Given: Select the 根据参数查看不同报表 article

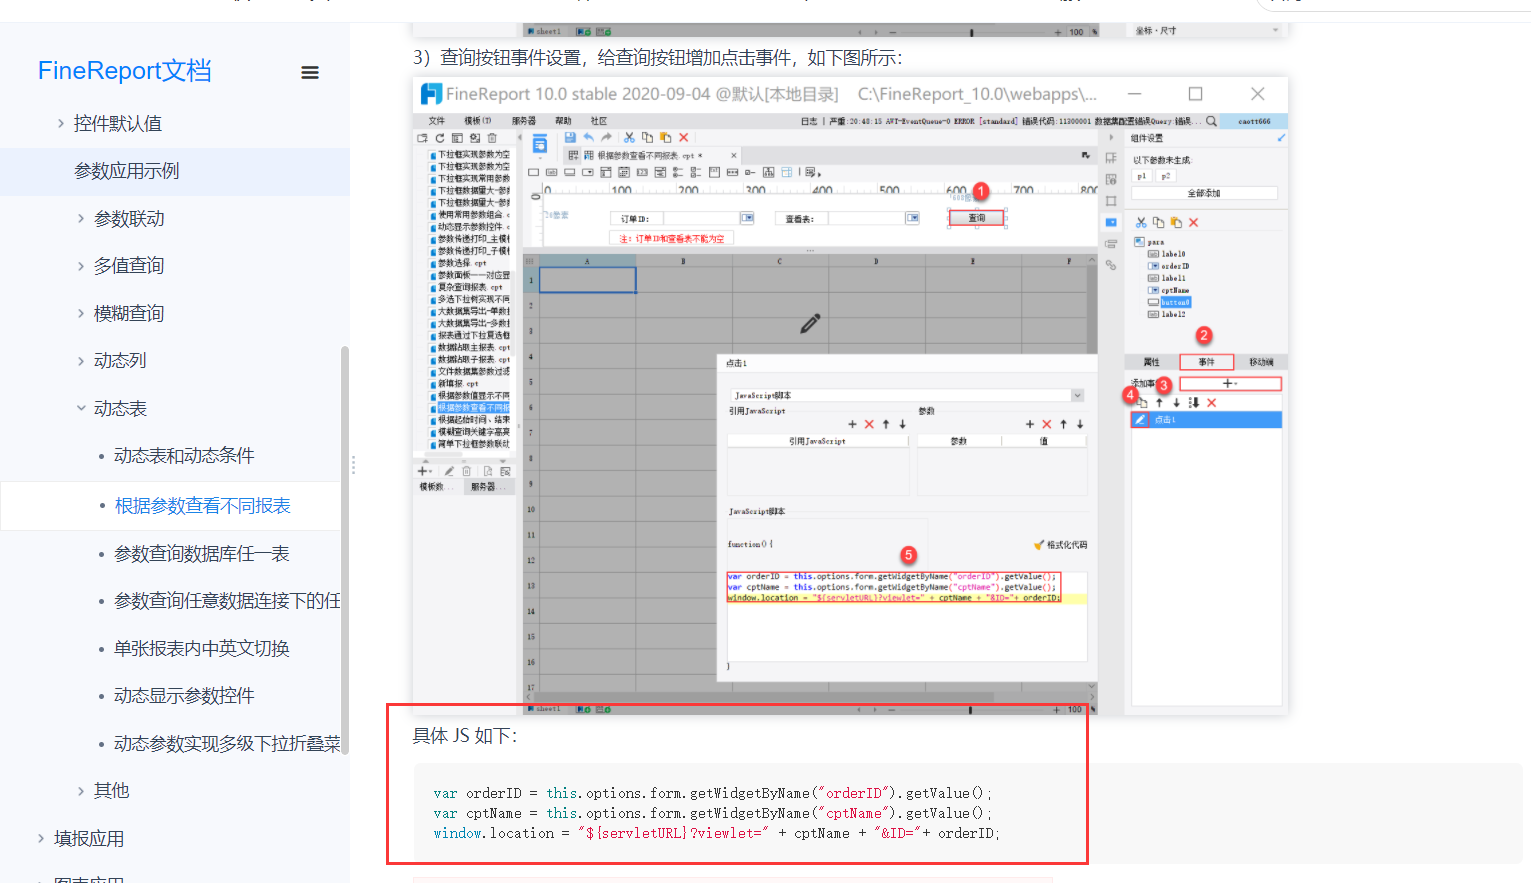Looking at the screenshot, I should 202,505.
